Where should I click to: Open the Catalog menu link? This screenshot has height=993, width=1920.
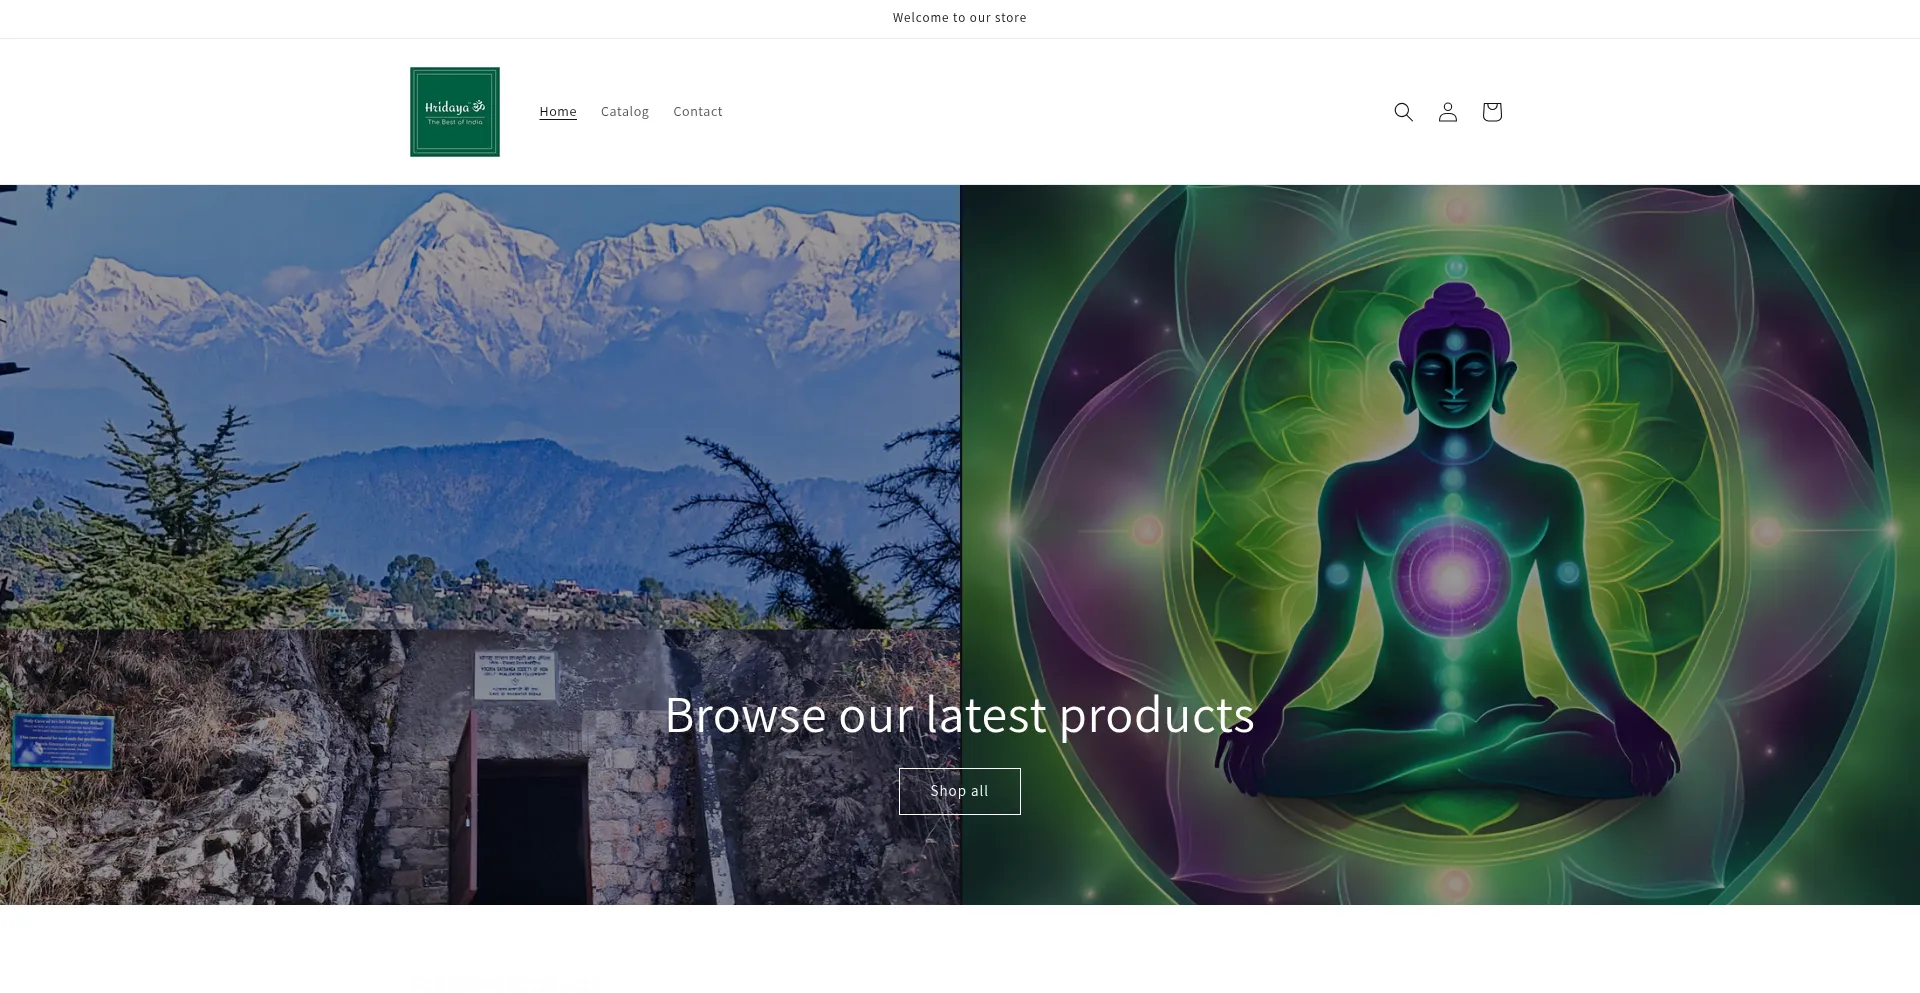pyautogui.click(x=624, y=112)
